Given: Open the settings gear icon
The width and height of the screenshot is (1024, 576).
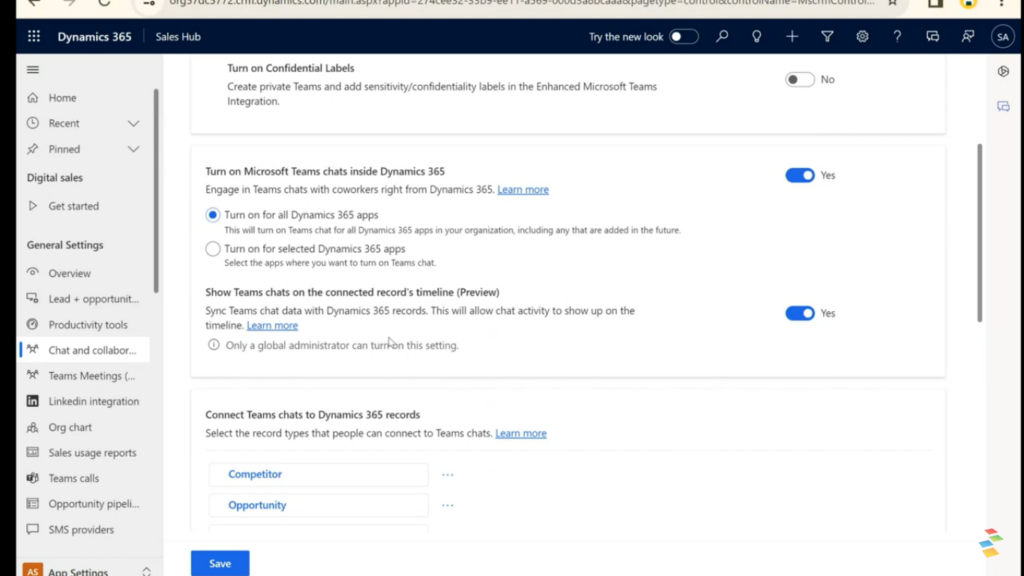Looking at the screenshot, I should coord(862,37).
